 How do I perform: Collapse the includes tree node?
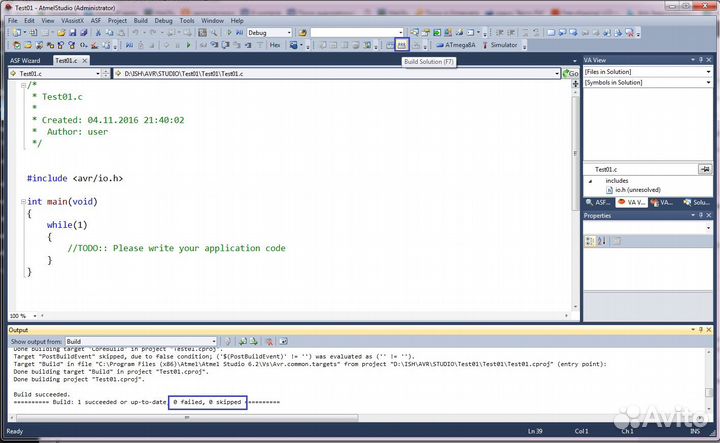tap(589, 181)
